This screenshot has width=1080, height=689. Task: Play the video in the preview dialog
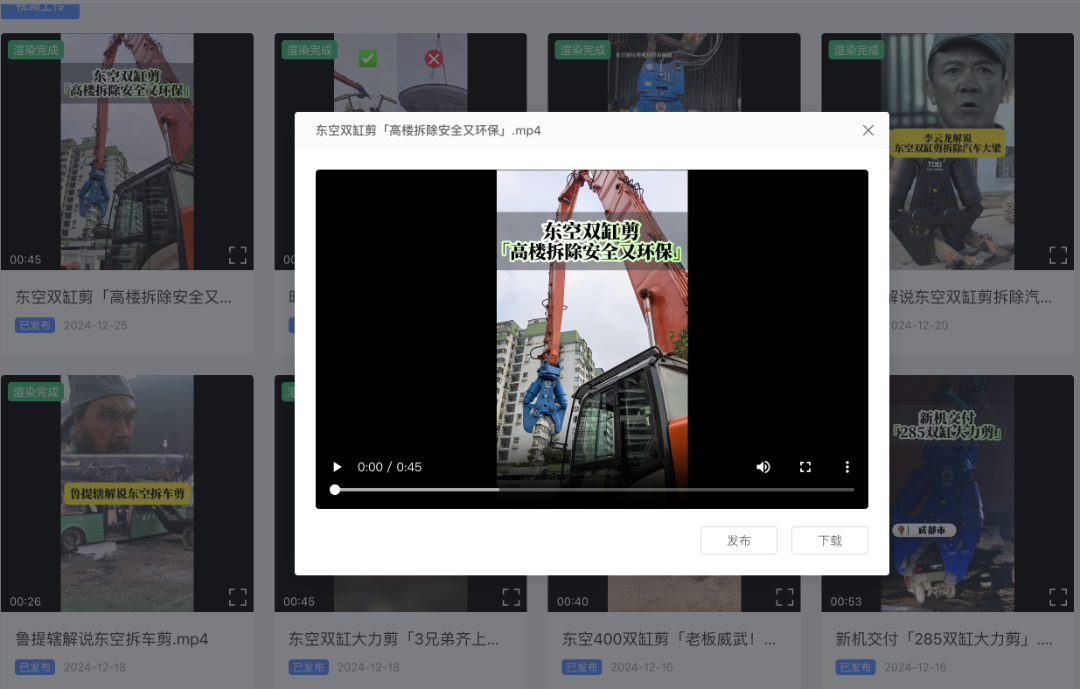click(337, 467)
